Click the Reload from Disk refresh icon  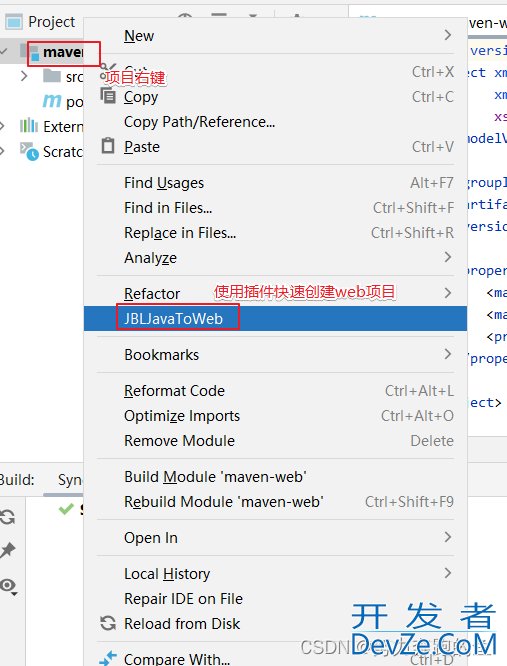click(x=108, y=623)
